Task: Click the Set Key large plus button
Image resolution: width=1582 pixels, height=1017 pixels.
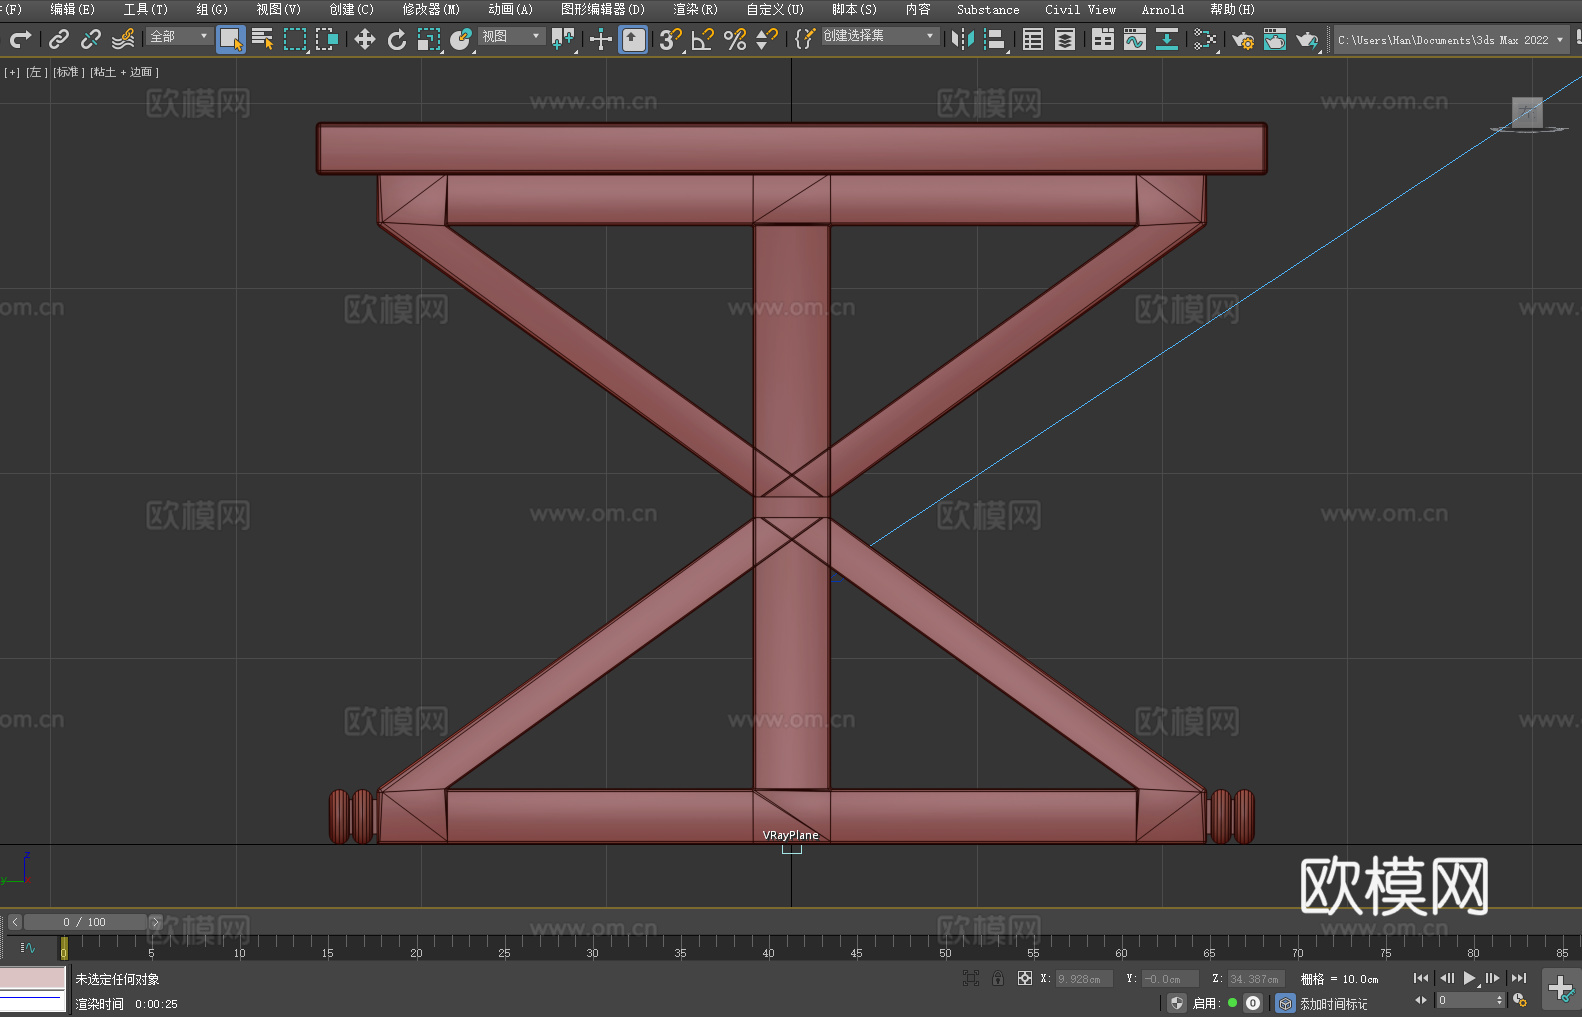Action: [x=1560, y=988]
